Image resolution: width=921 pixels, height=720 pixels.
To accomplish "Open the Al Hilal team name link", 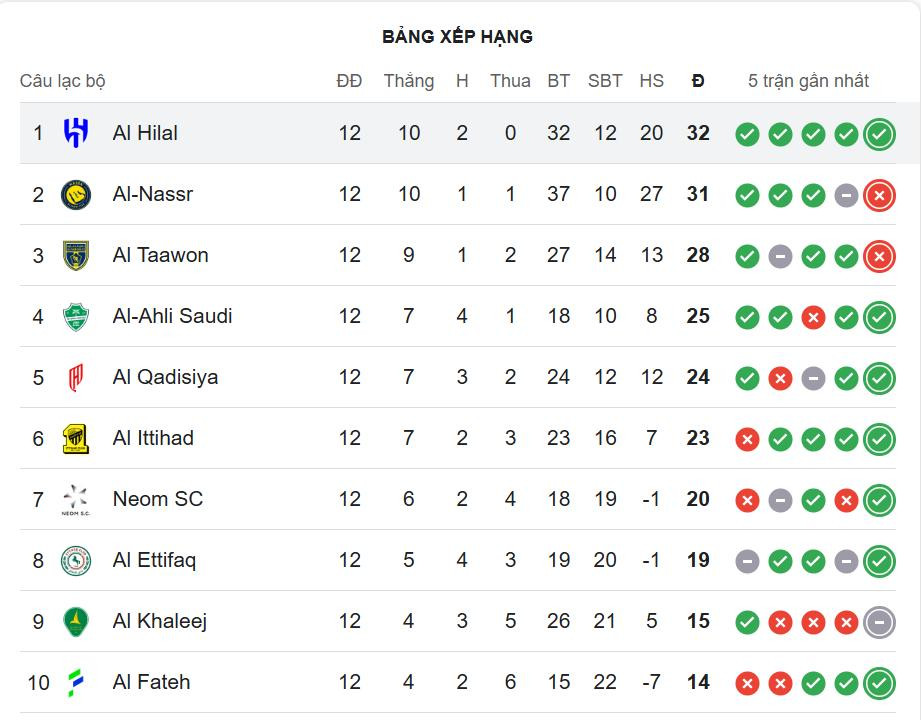I will point(145,133).
